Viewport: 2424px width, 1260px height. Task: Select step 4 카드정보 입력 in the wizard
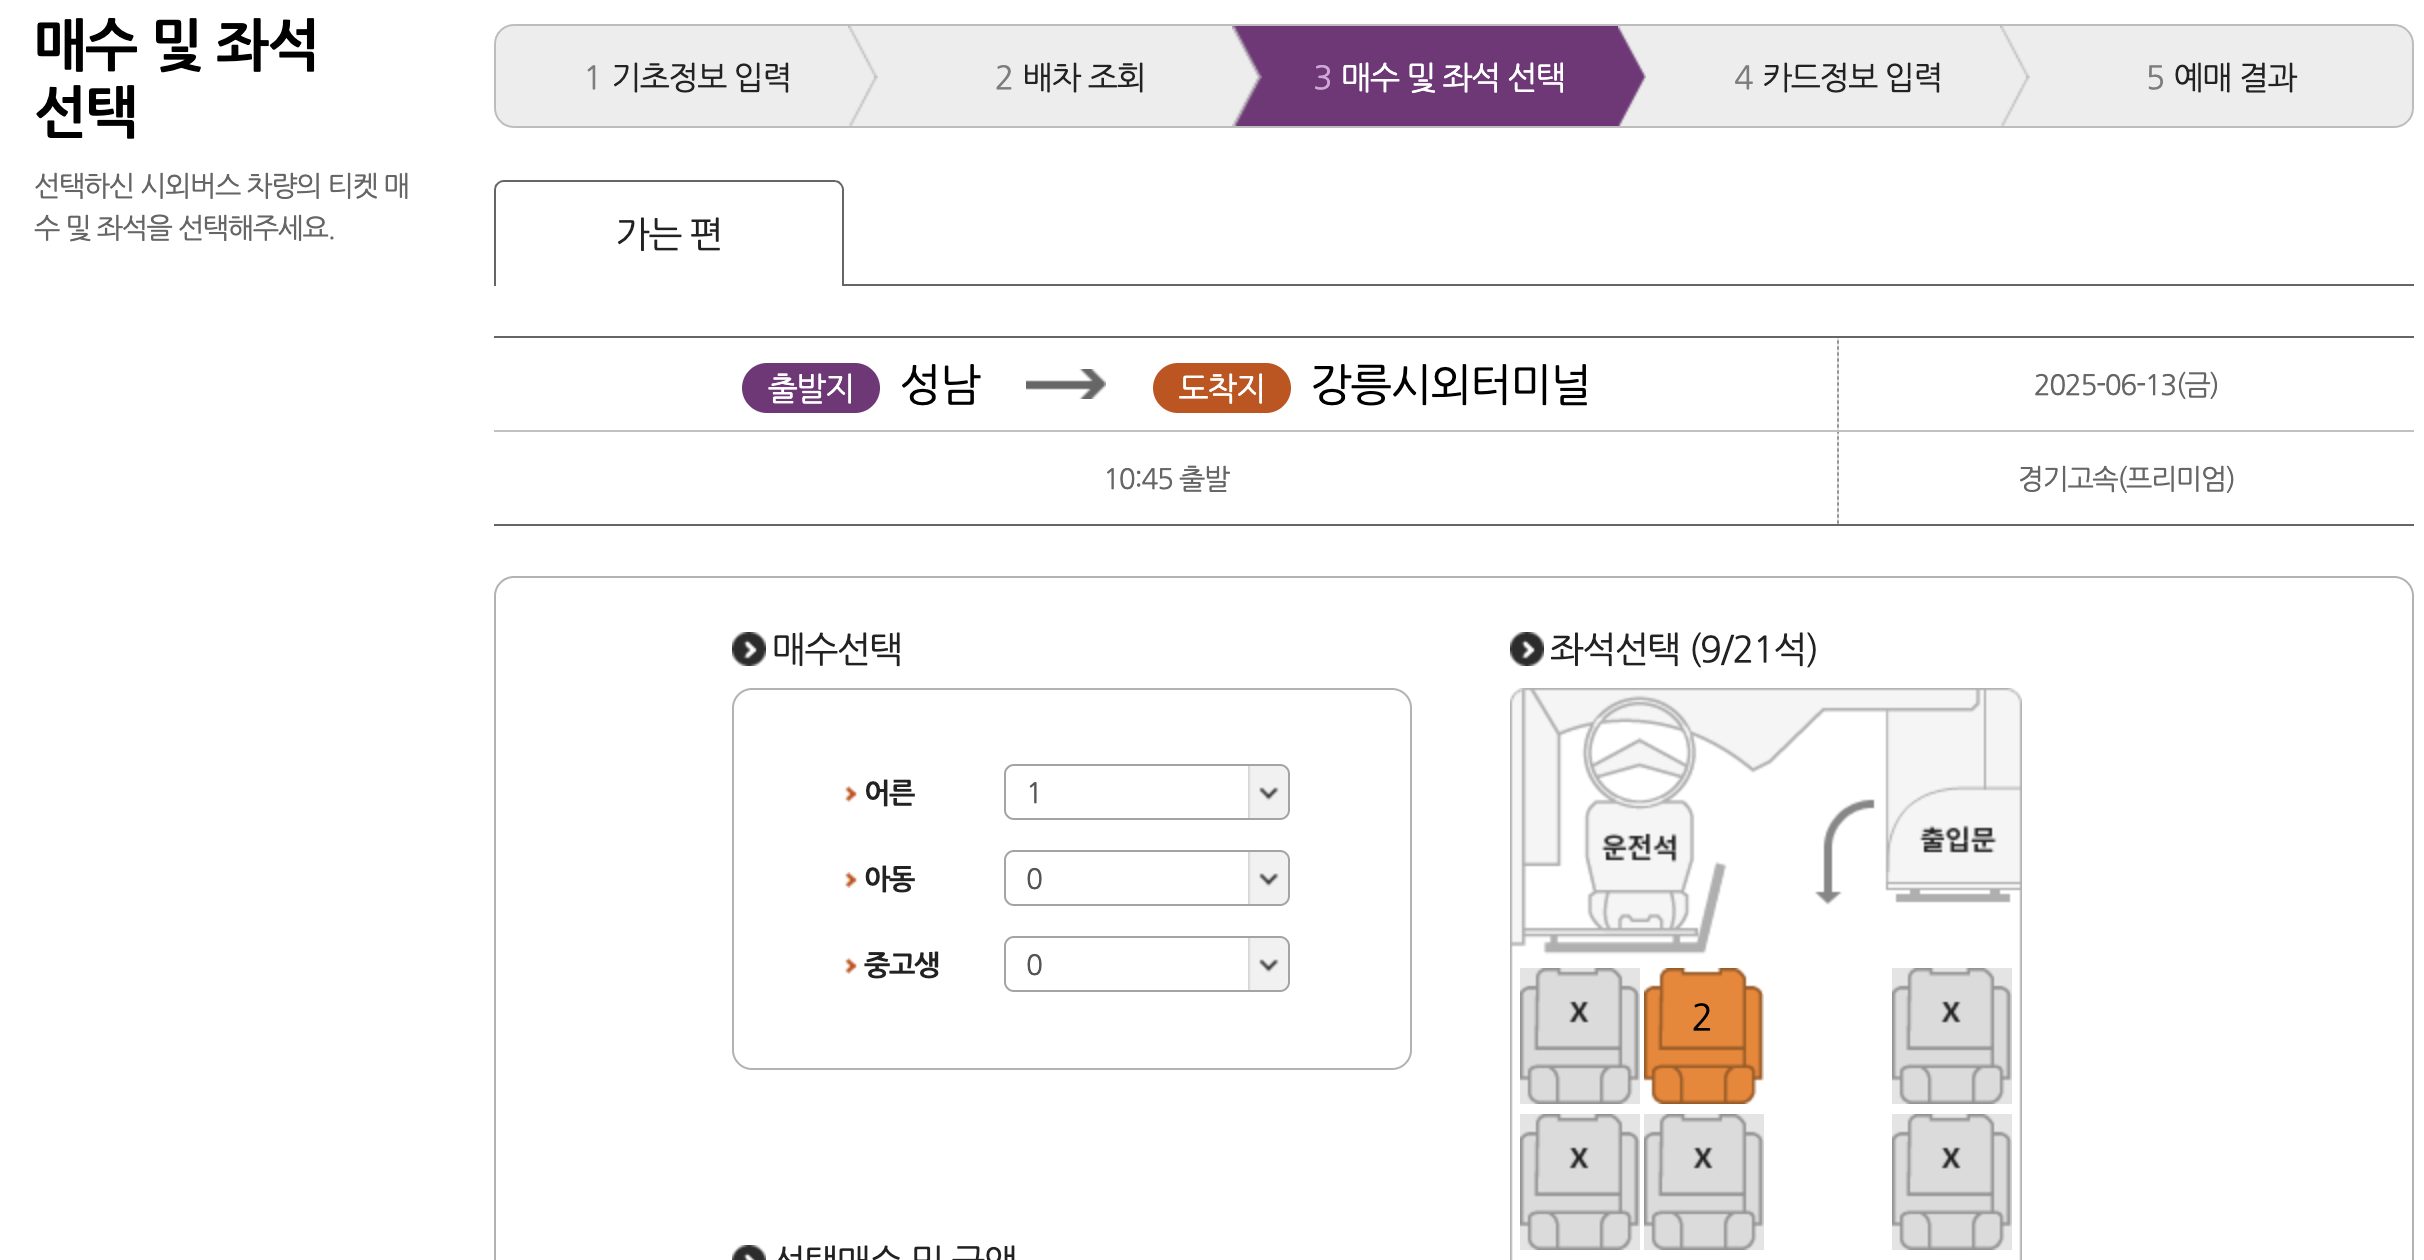coord(1838,76)
